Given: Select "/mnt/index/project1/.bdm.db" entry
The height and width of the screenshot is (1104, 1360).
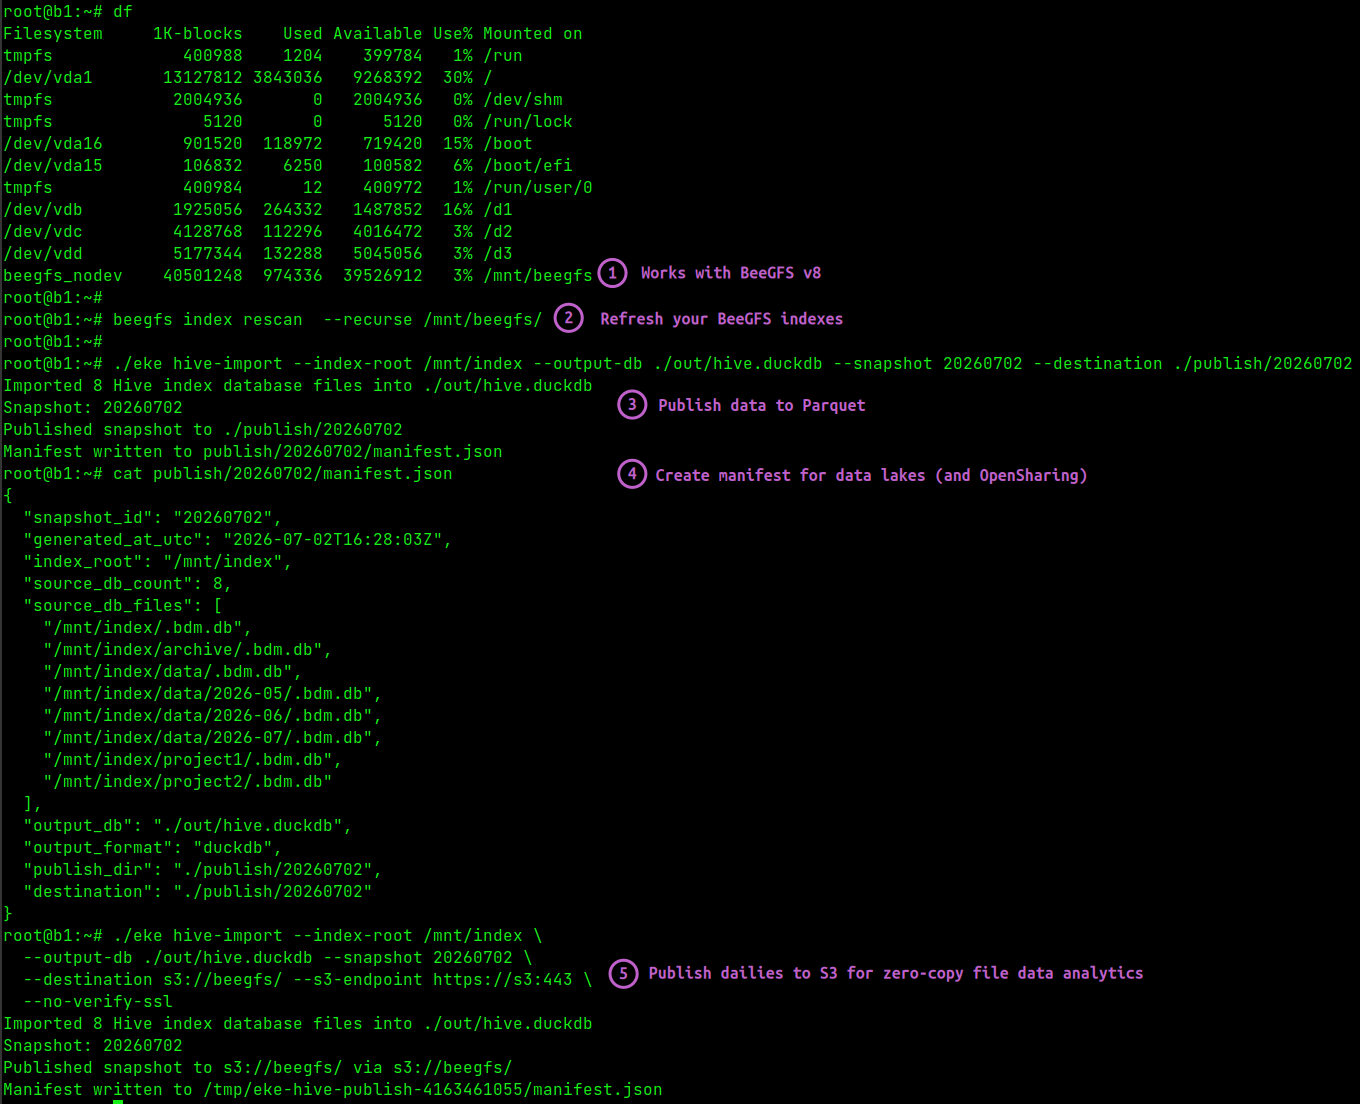Looking at the screenshot, I should [x=193, y=760].
